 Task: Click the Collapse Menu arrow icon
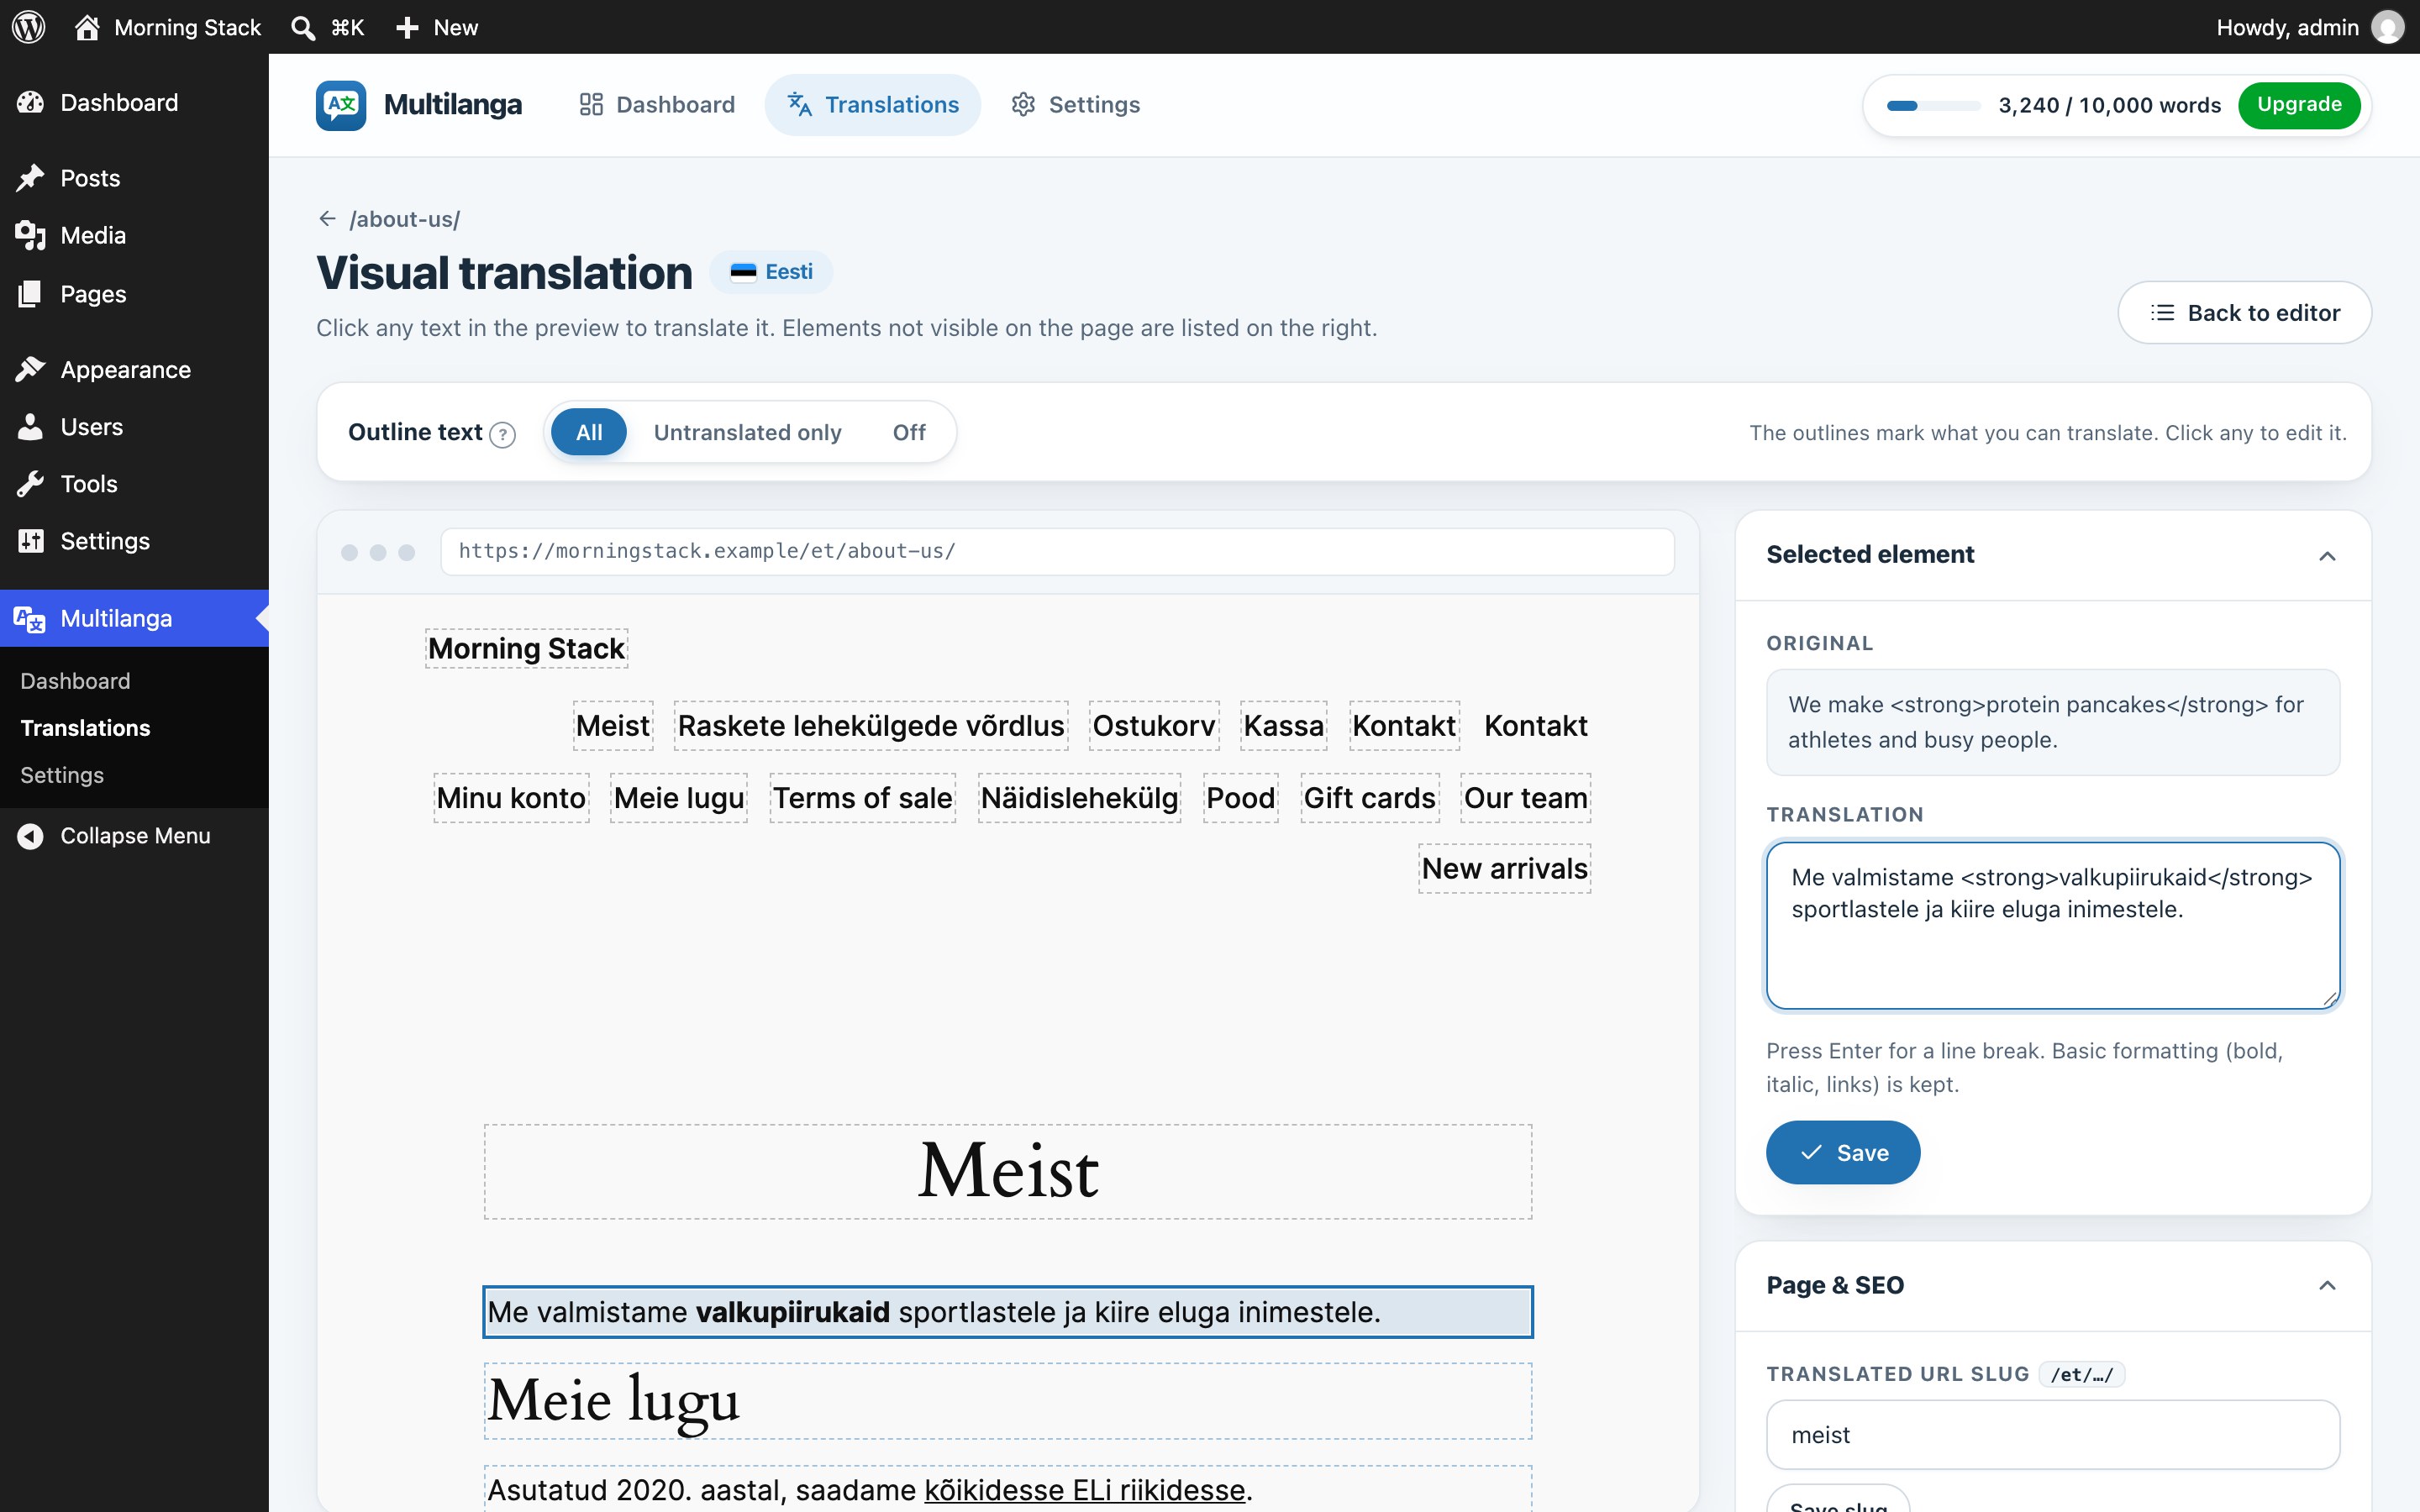coord(30,836)
